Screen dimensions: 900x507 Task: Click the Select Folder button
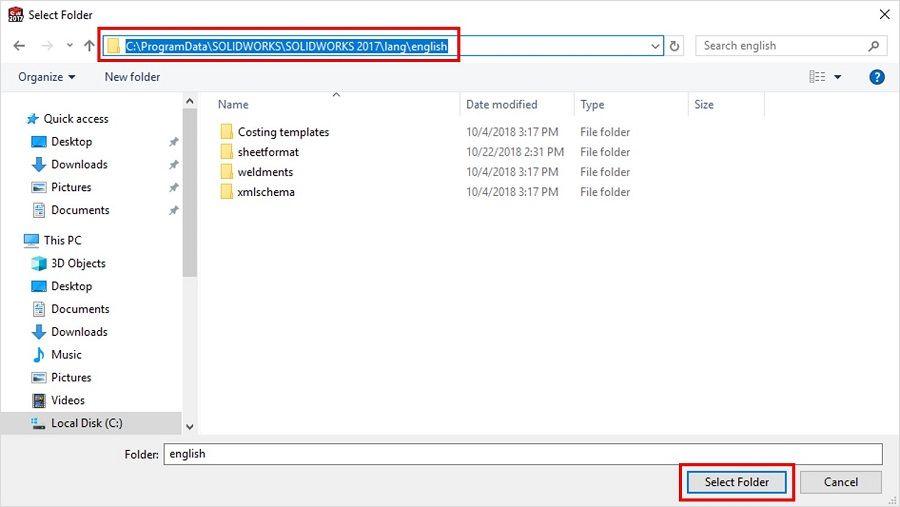click(x=737, y=482)
